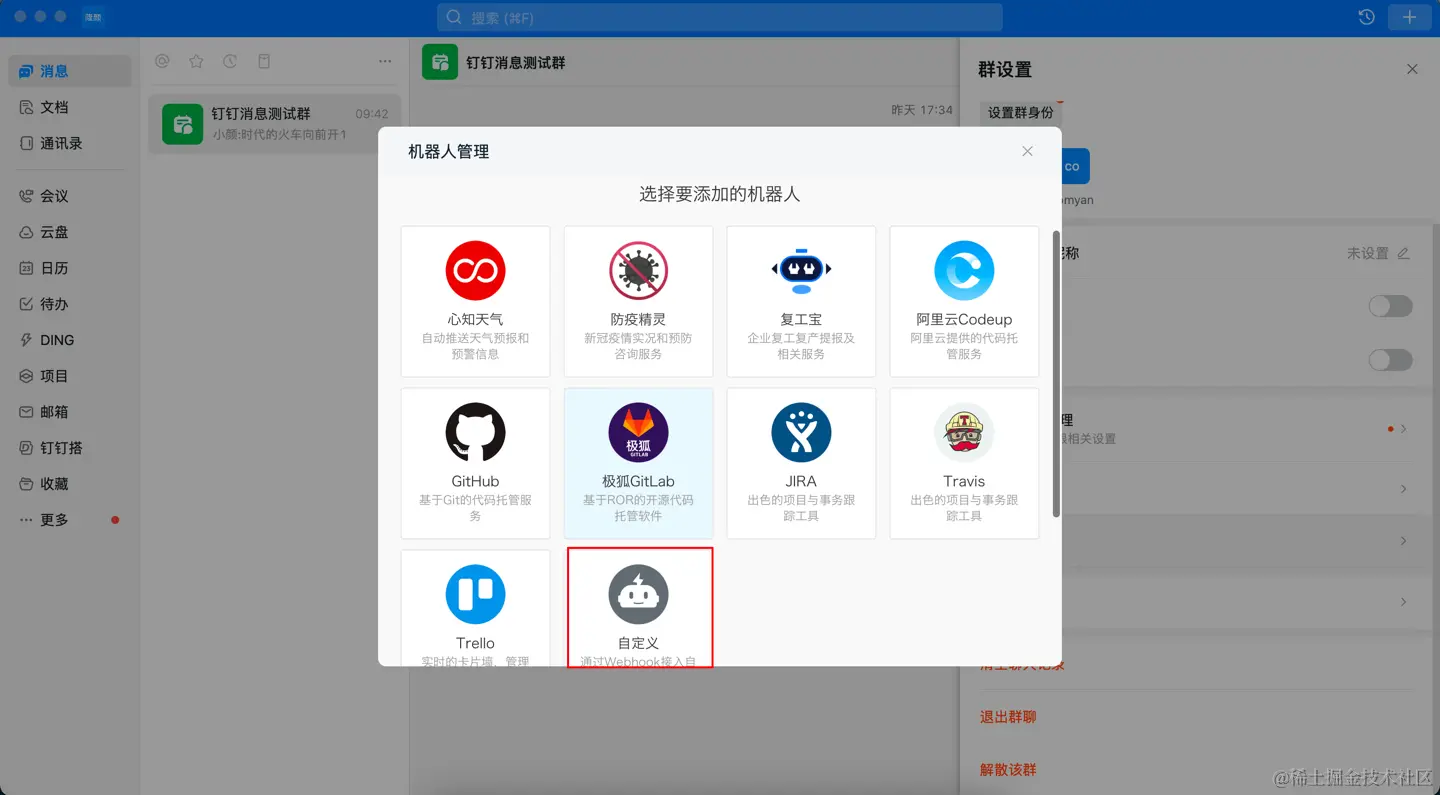Click the 钉钉消息测试群 chat header avatar

(440, 62)
